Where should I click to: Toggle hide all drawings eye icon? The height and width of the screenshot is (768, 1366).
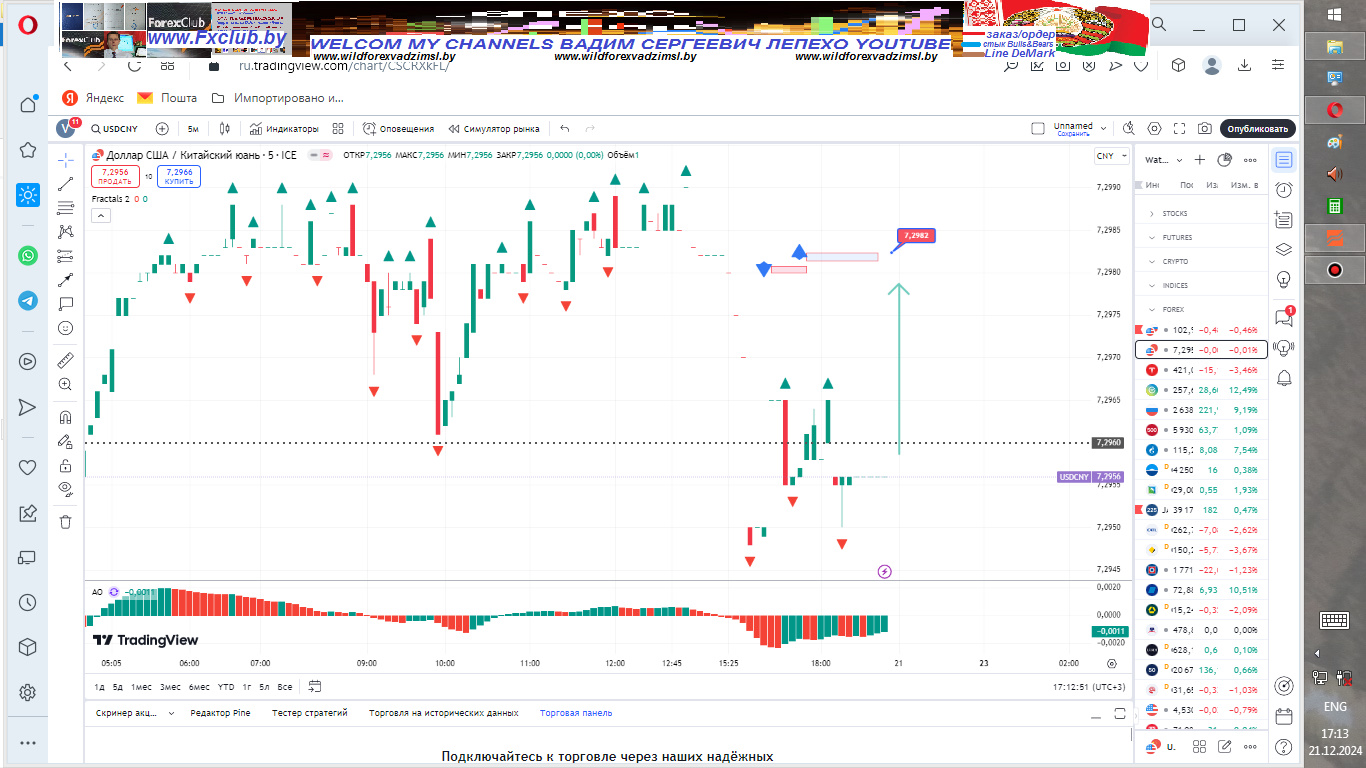point(66,489)
